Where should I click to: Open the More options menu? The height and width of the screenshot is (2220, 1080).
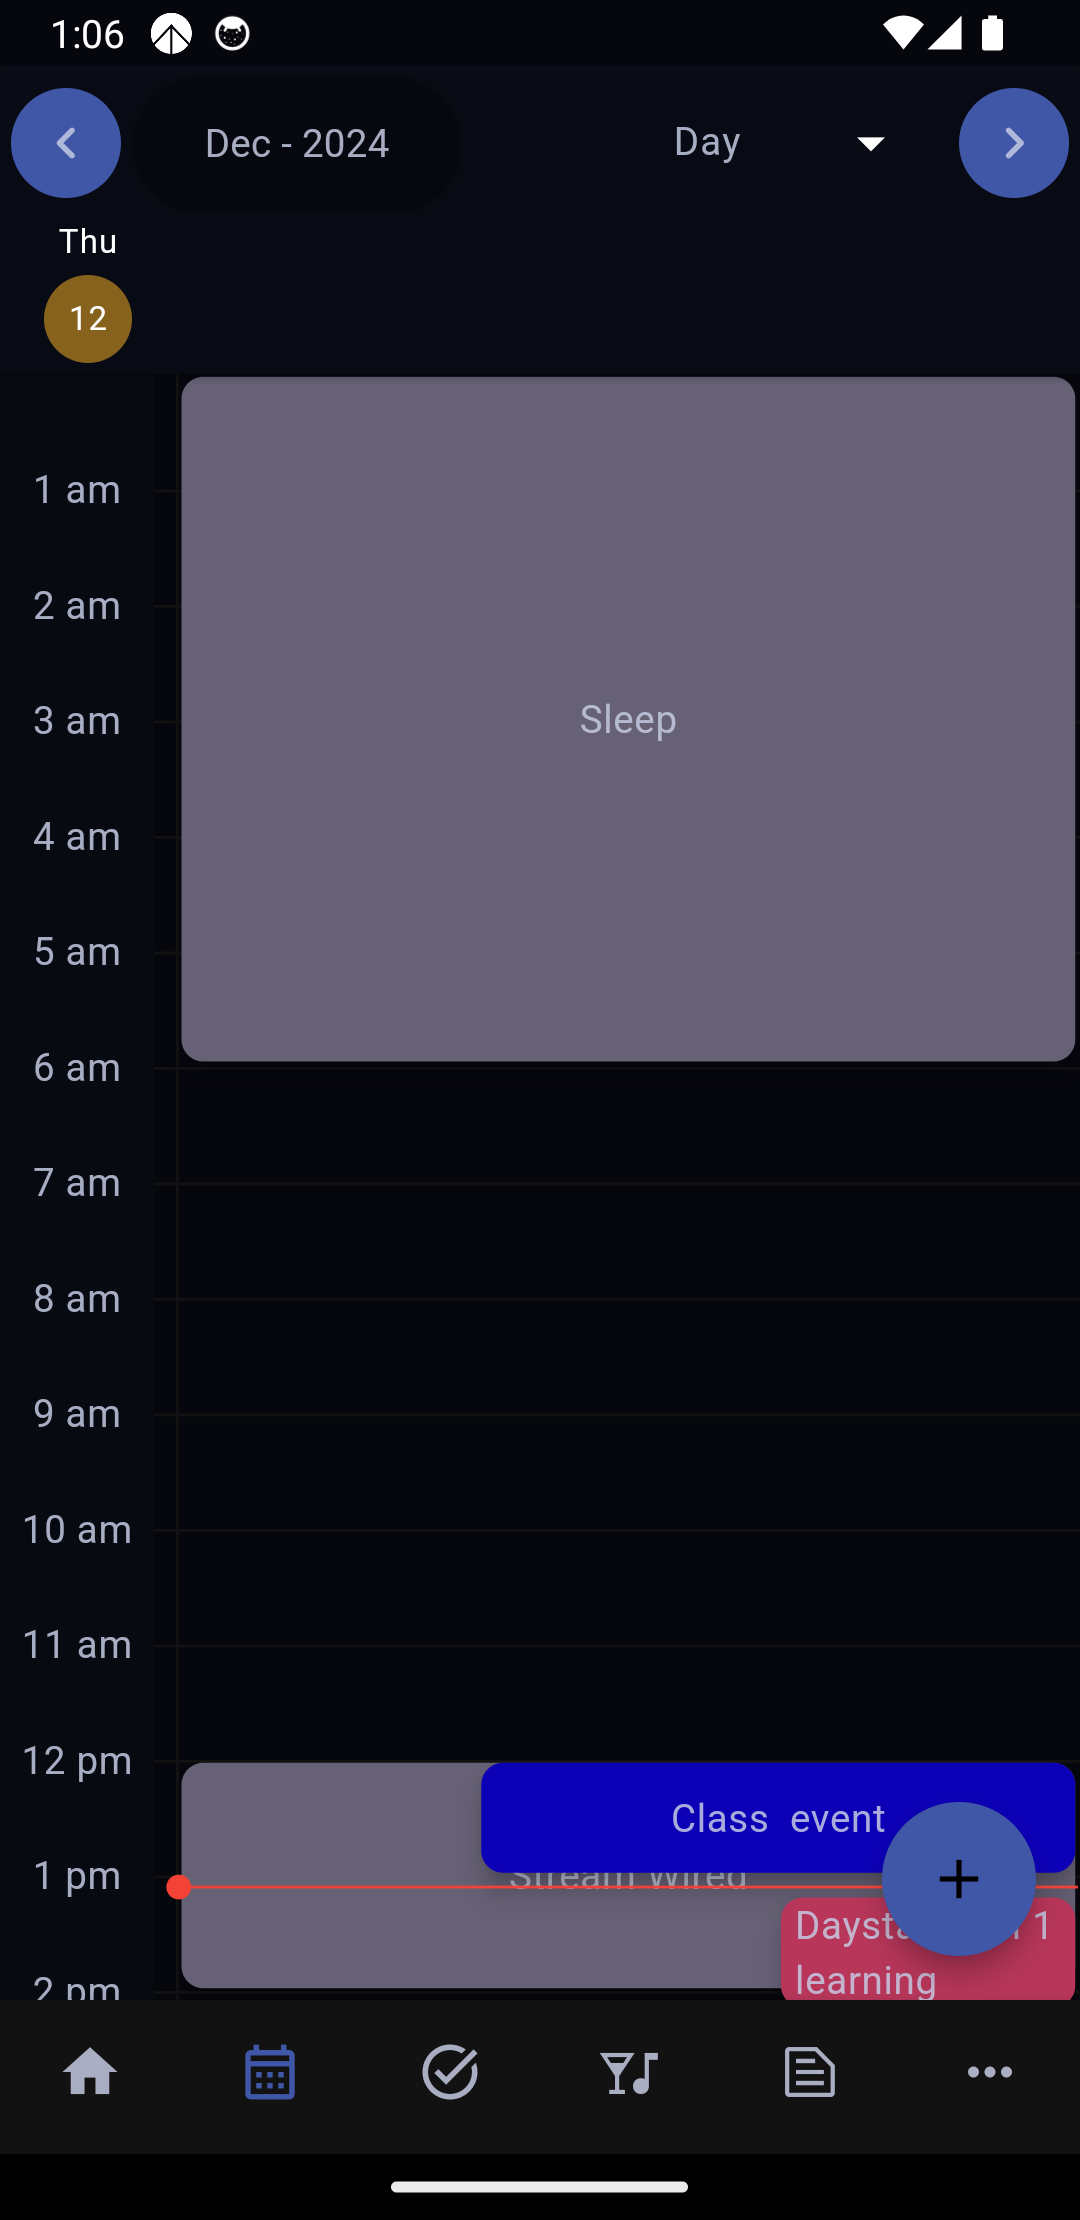[990, 2072]
